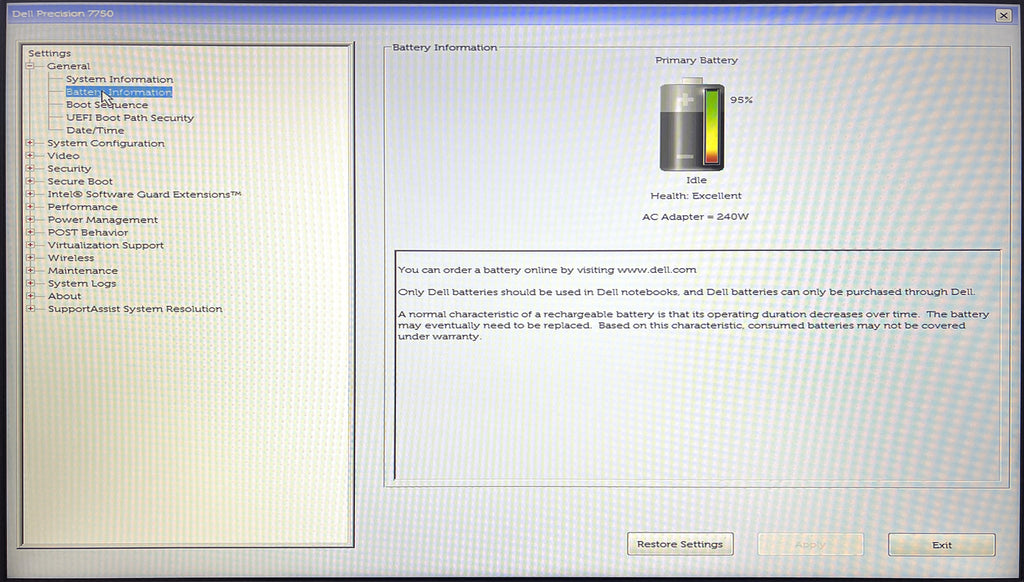Expand the POST Behavior node
The height and width of the screenshot is (582, 1024).
tap(29, 232)
